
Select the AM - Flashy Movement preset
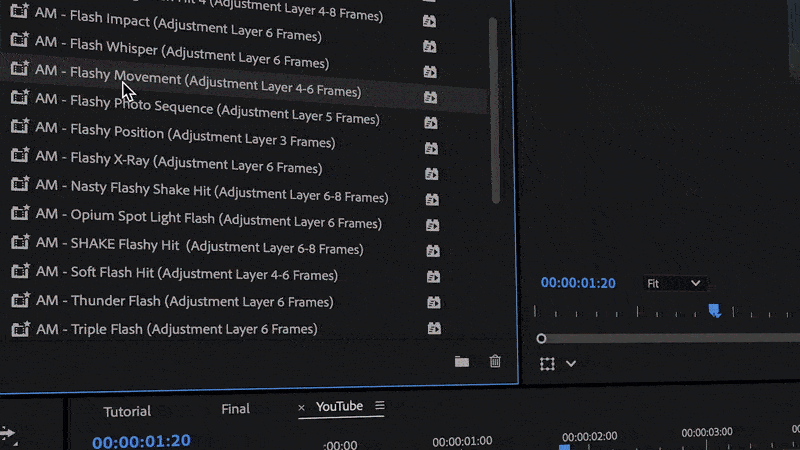(197, 83)
